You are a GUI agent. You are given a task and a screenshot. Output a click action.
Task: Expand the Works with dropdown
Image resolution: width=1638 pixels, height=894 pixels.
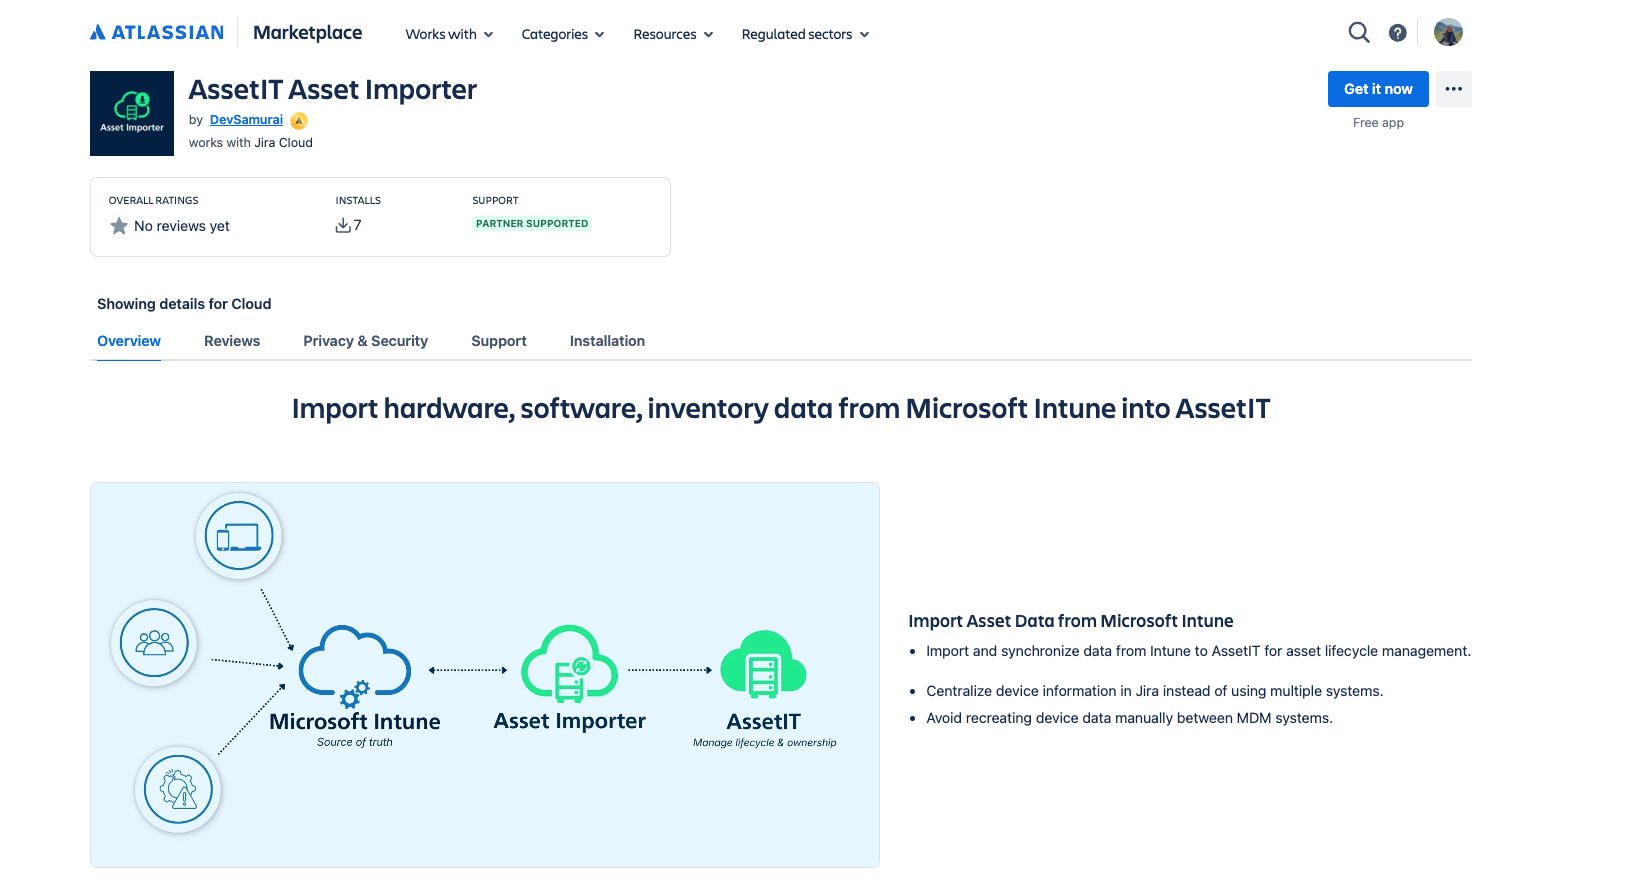[x=449, y=34]
